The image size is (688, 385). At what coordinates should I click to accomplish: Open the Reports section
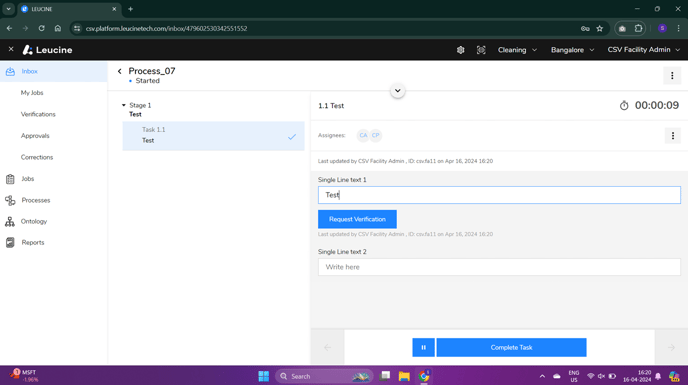point(33,243)
